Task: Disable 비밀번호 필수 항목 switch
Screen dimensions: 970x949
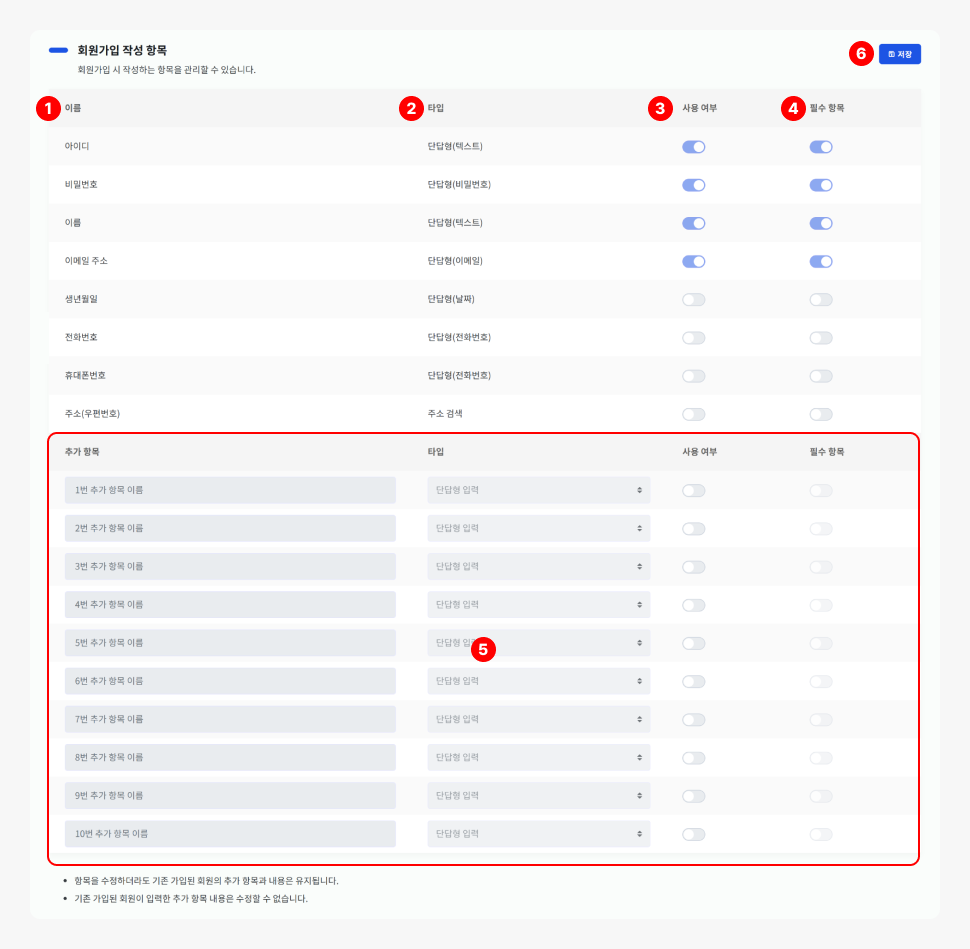Action: tap(820, 185)
